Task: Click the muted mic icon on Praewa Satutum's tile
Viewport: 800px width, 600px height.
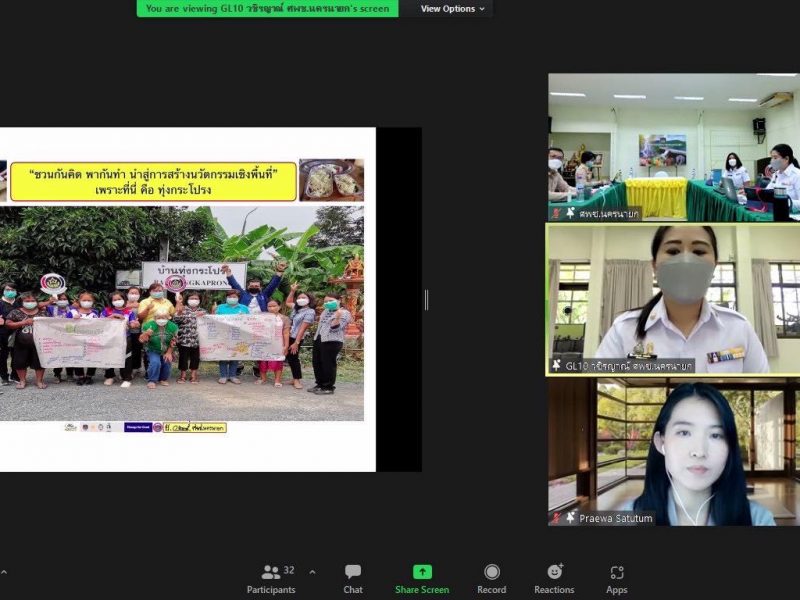Action: [x=556, y=518]
